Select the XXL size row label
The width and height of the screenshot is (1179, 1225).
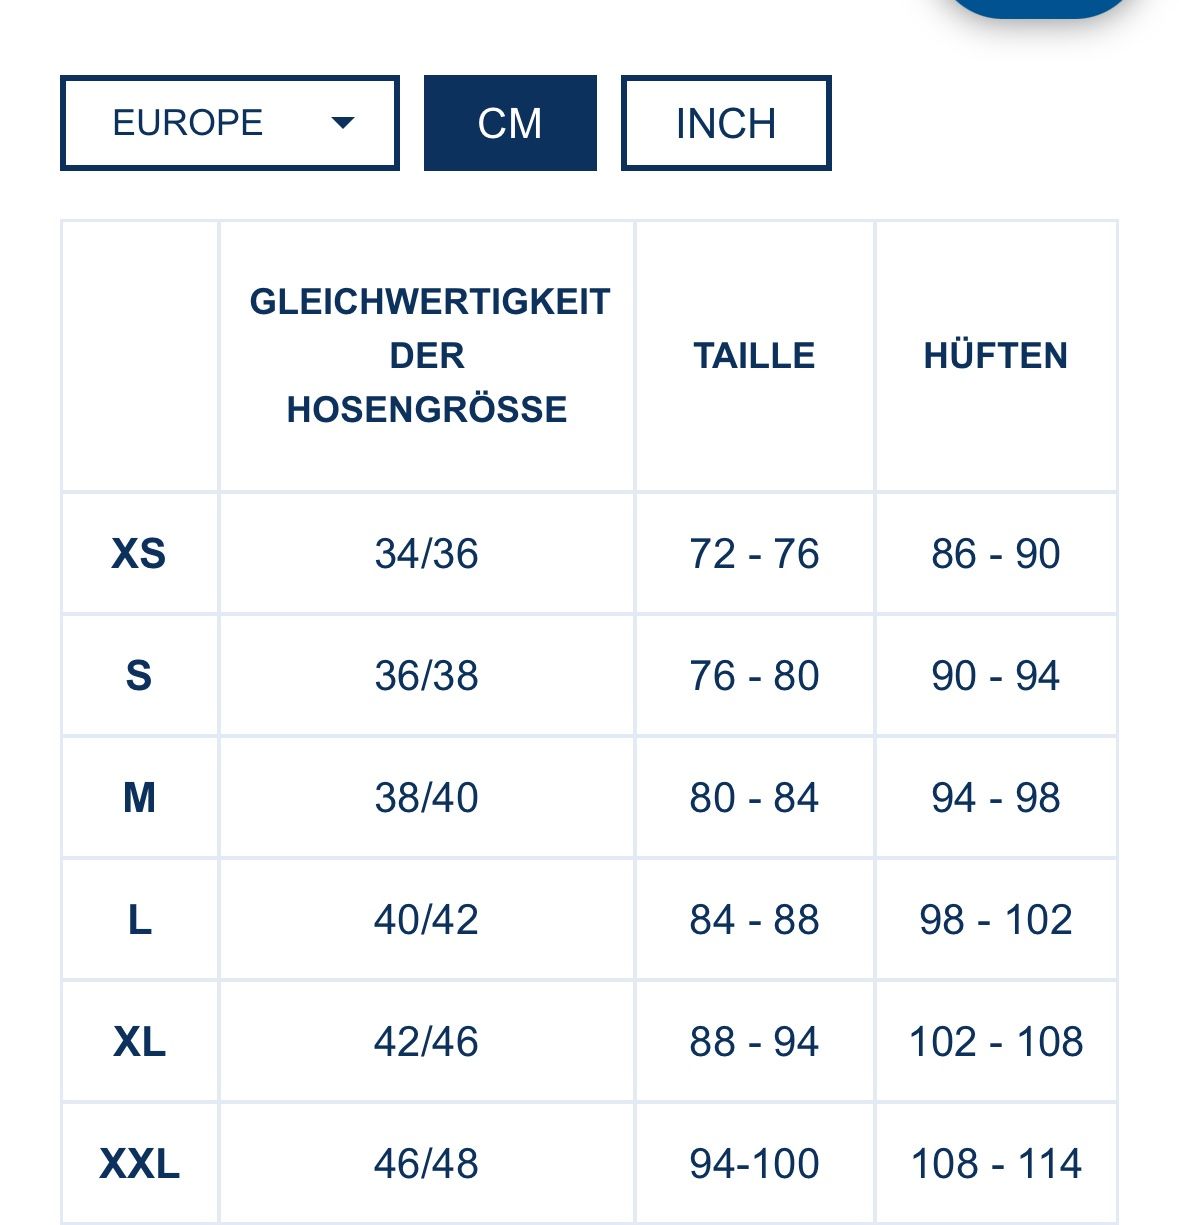pos(139,1164)
